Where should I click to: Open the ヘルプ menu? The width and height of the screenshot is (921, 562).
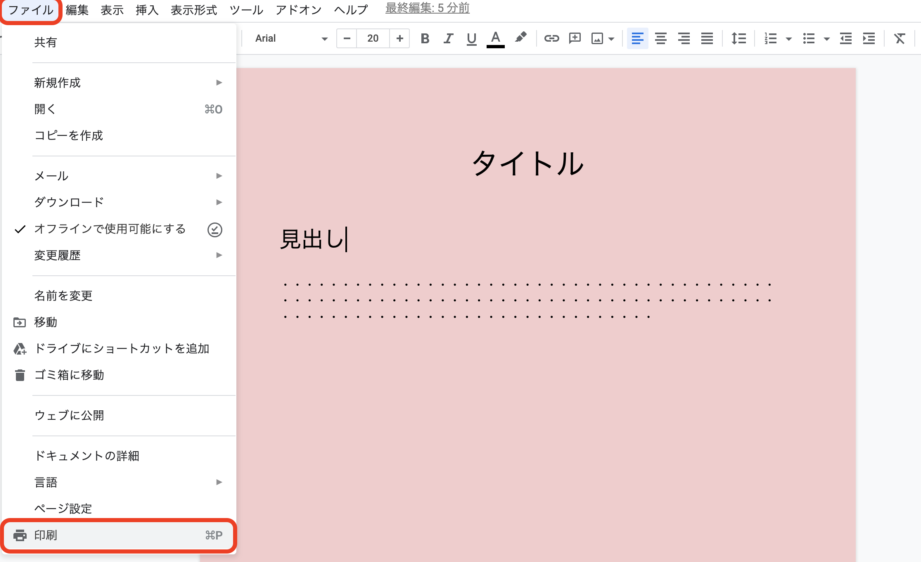(351, 11)
